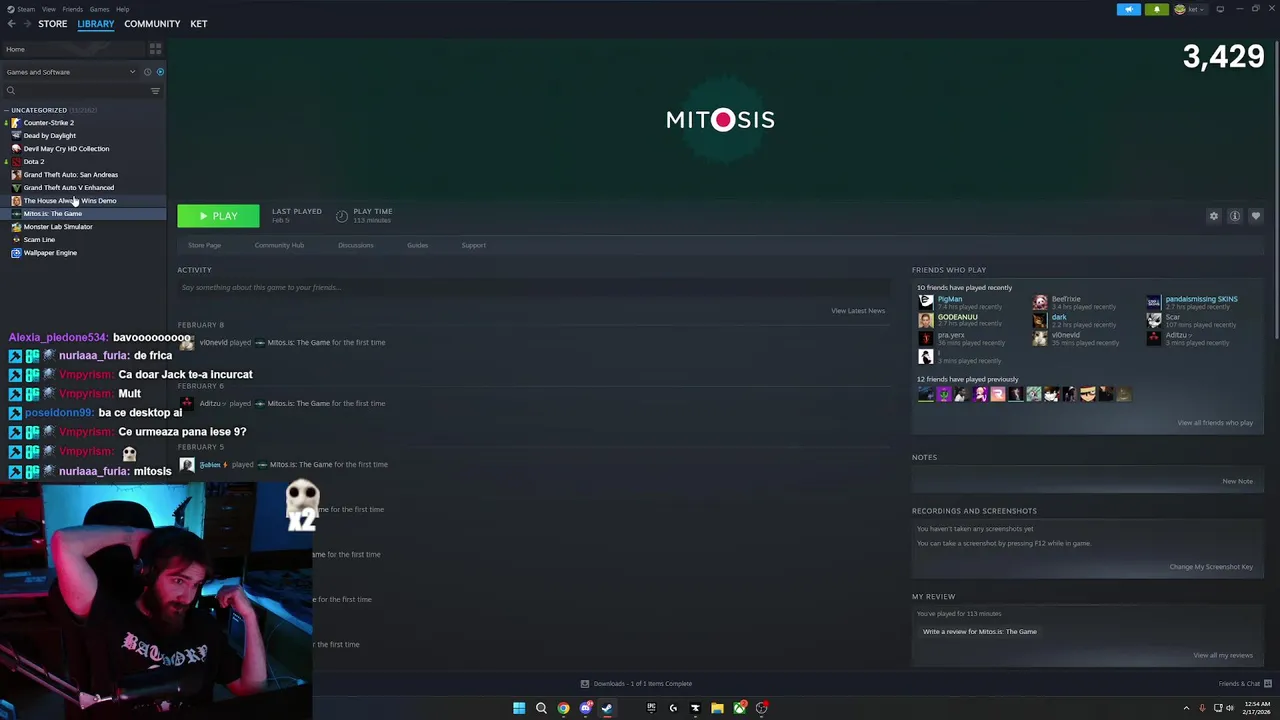The height and width of the screenshot is (720, 1280).
Task: Switch to the COMMUNITY tab
Action: [x=152, y=24]
